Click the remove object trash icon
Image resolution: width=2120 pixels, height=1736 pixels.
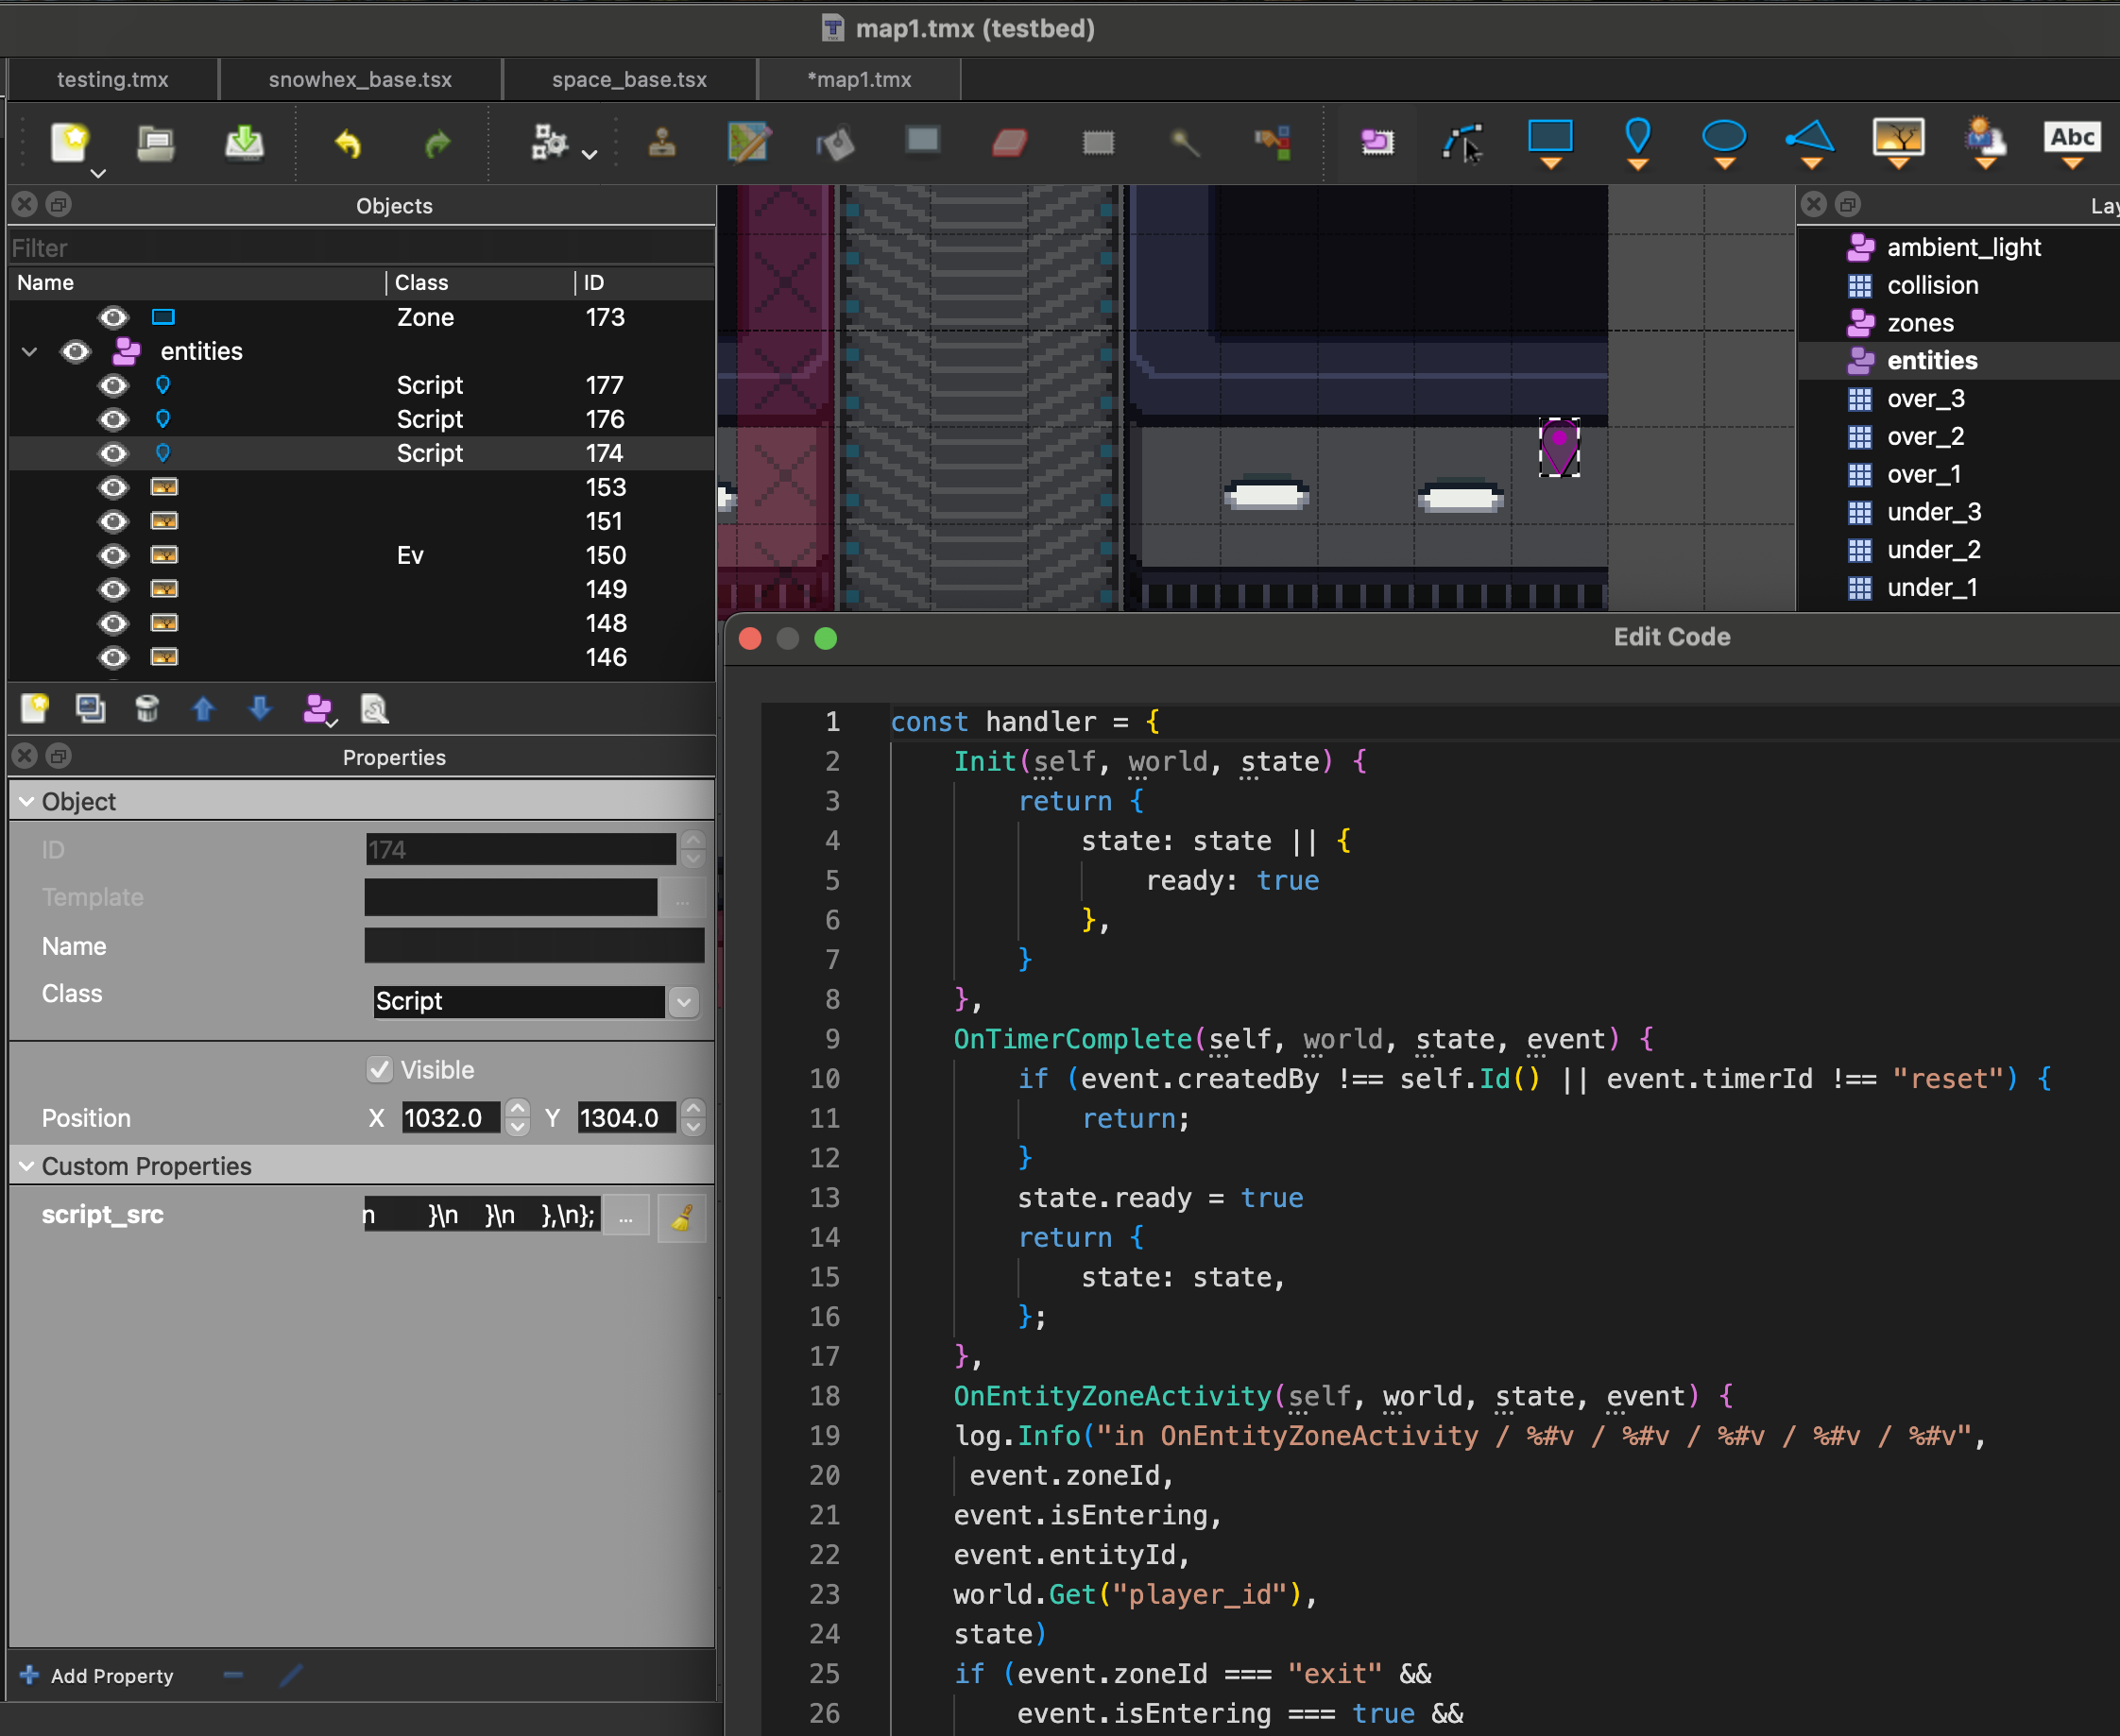147,709
